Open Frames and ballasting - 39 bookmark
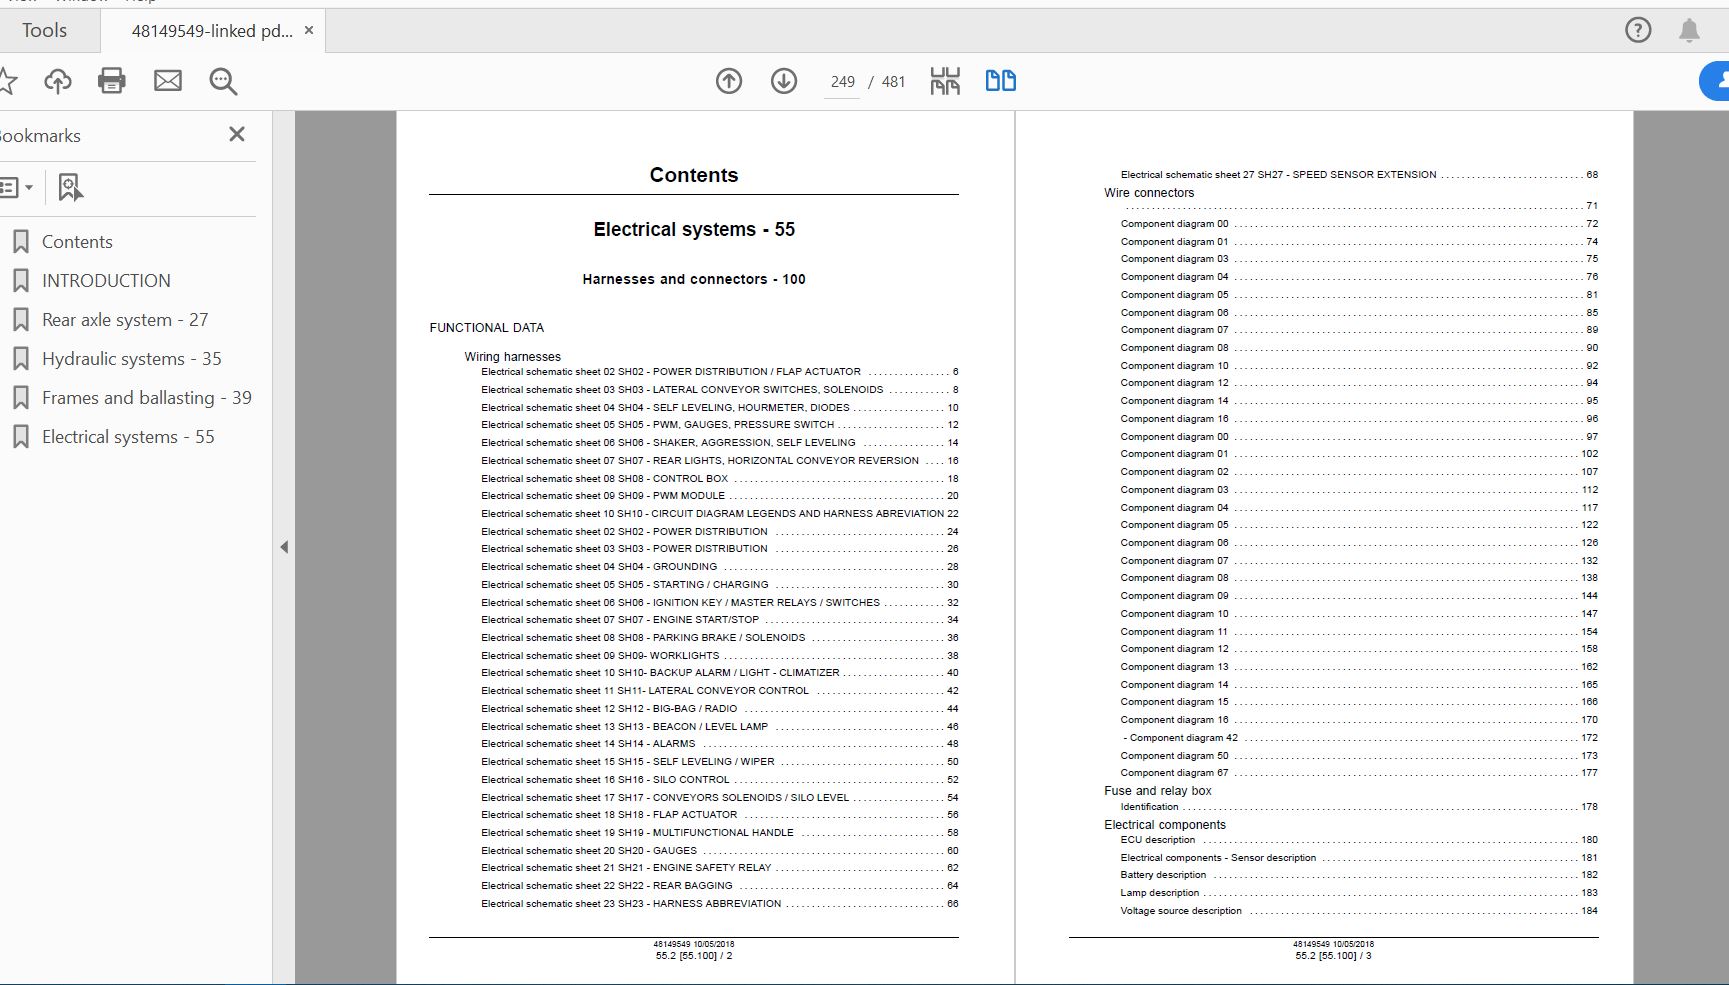The image size is (1729, 985). coord(147,398)
